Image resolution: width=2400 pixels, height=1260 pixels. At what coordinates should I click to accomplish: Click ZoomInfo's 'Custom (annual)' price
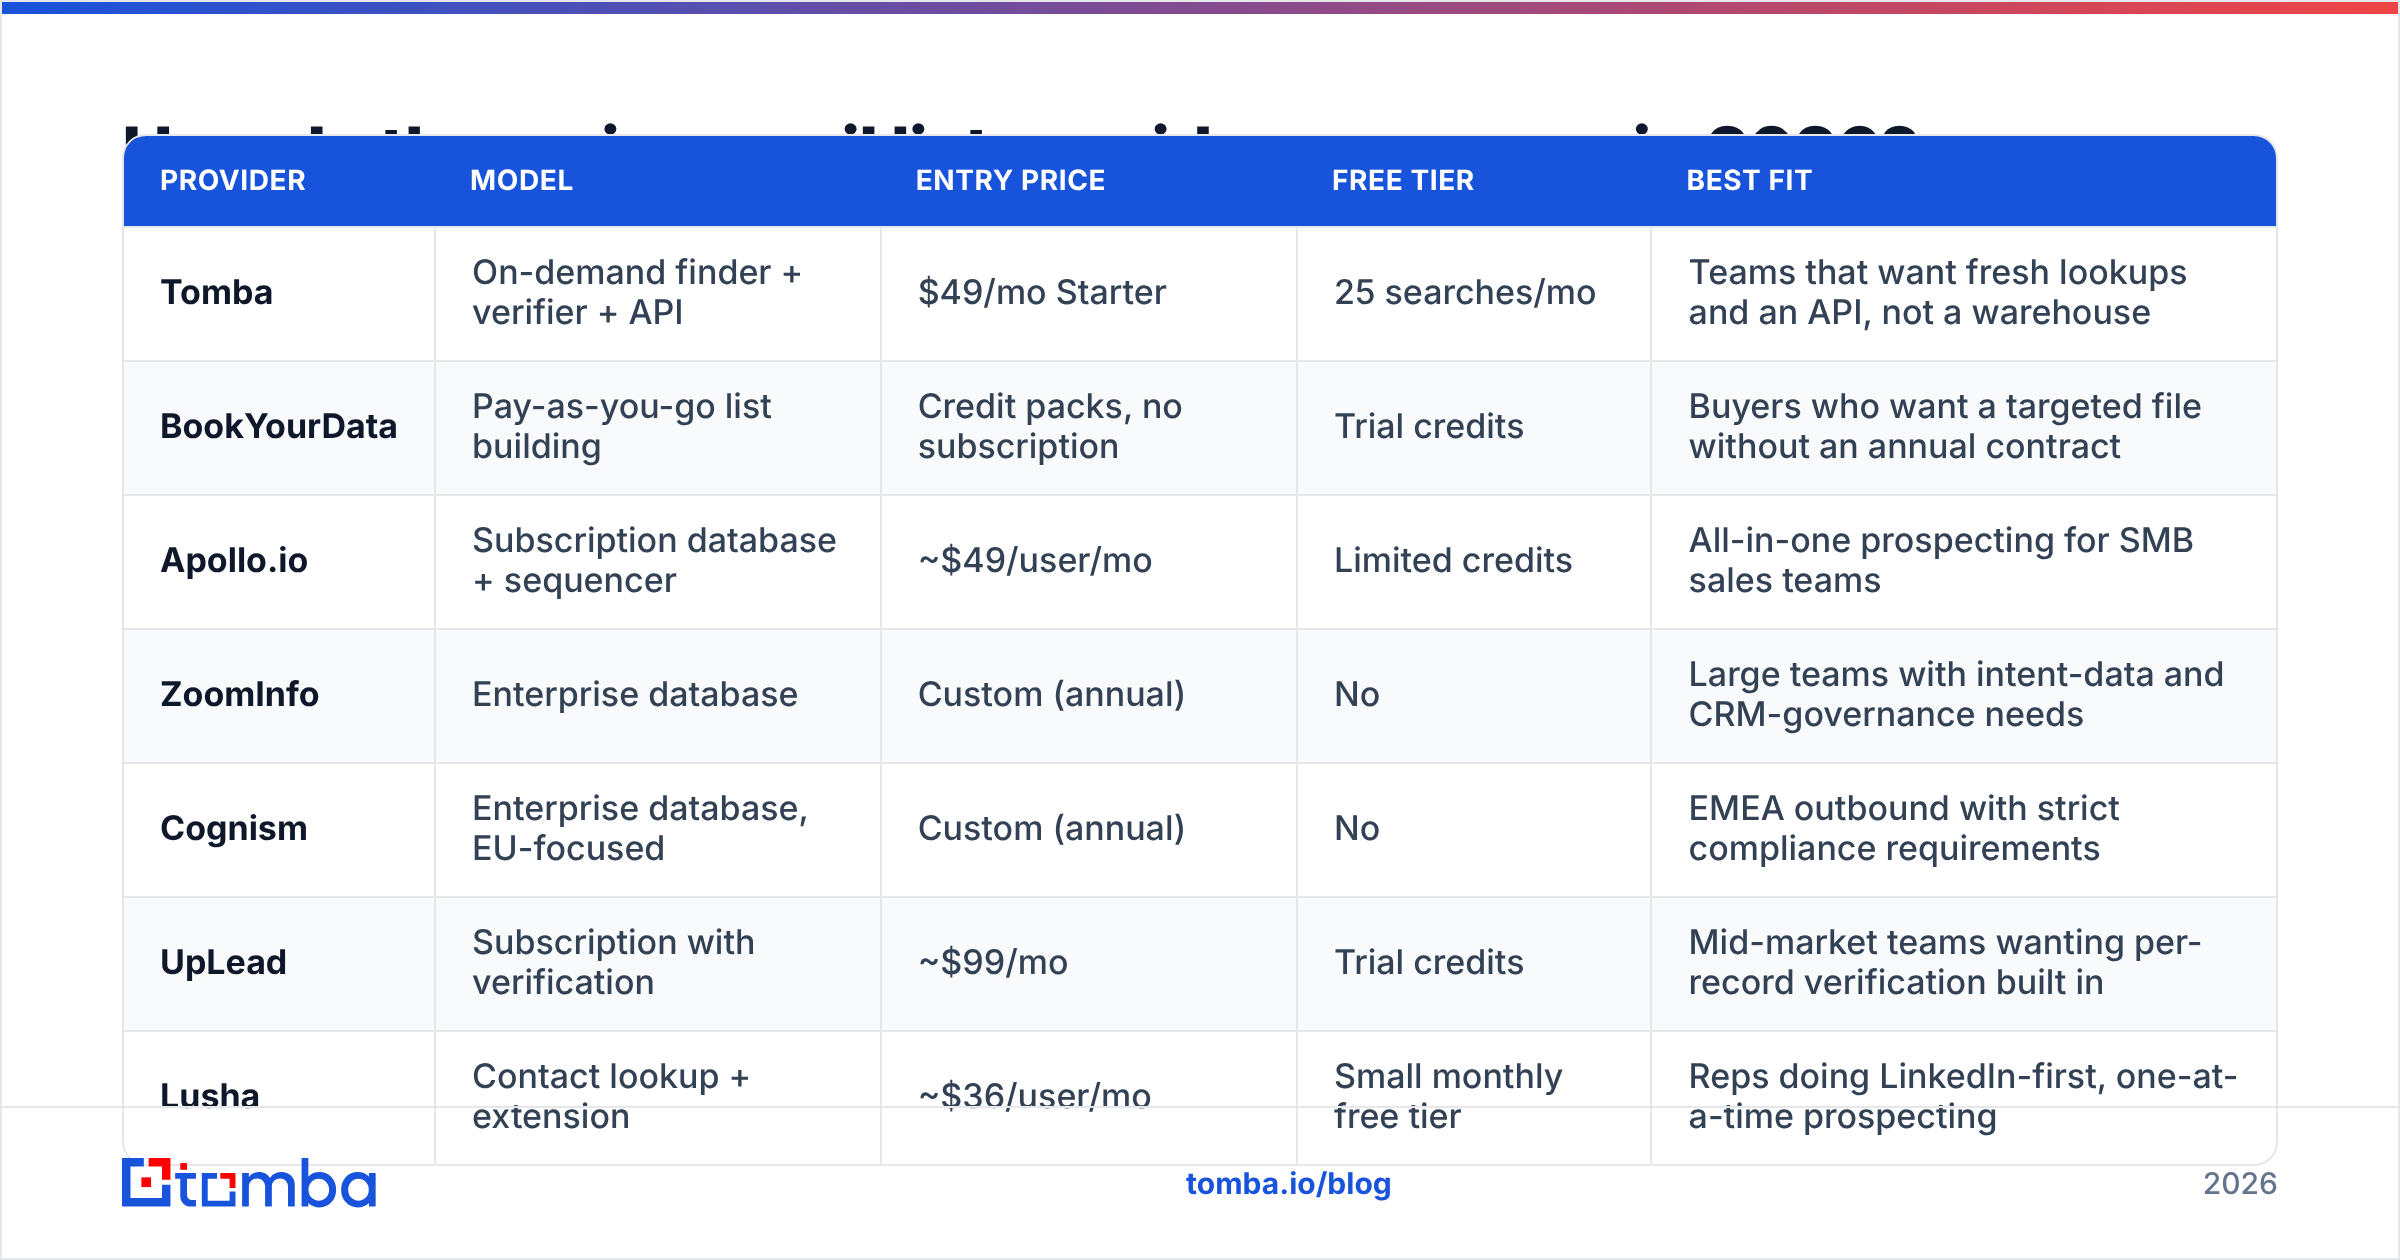pyautogui.click(x=1089, y=695)
